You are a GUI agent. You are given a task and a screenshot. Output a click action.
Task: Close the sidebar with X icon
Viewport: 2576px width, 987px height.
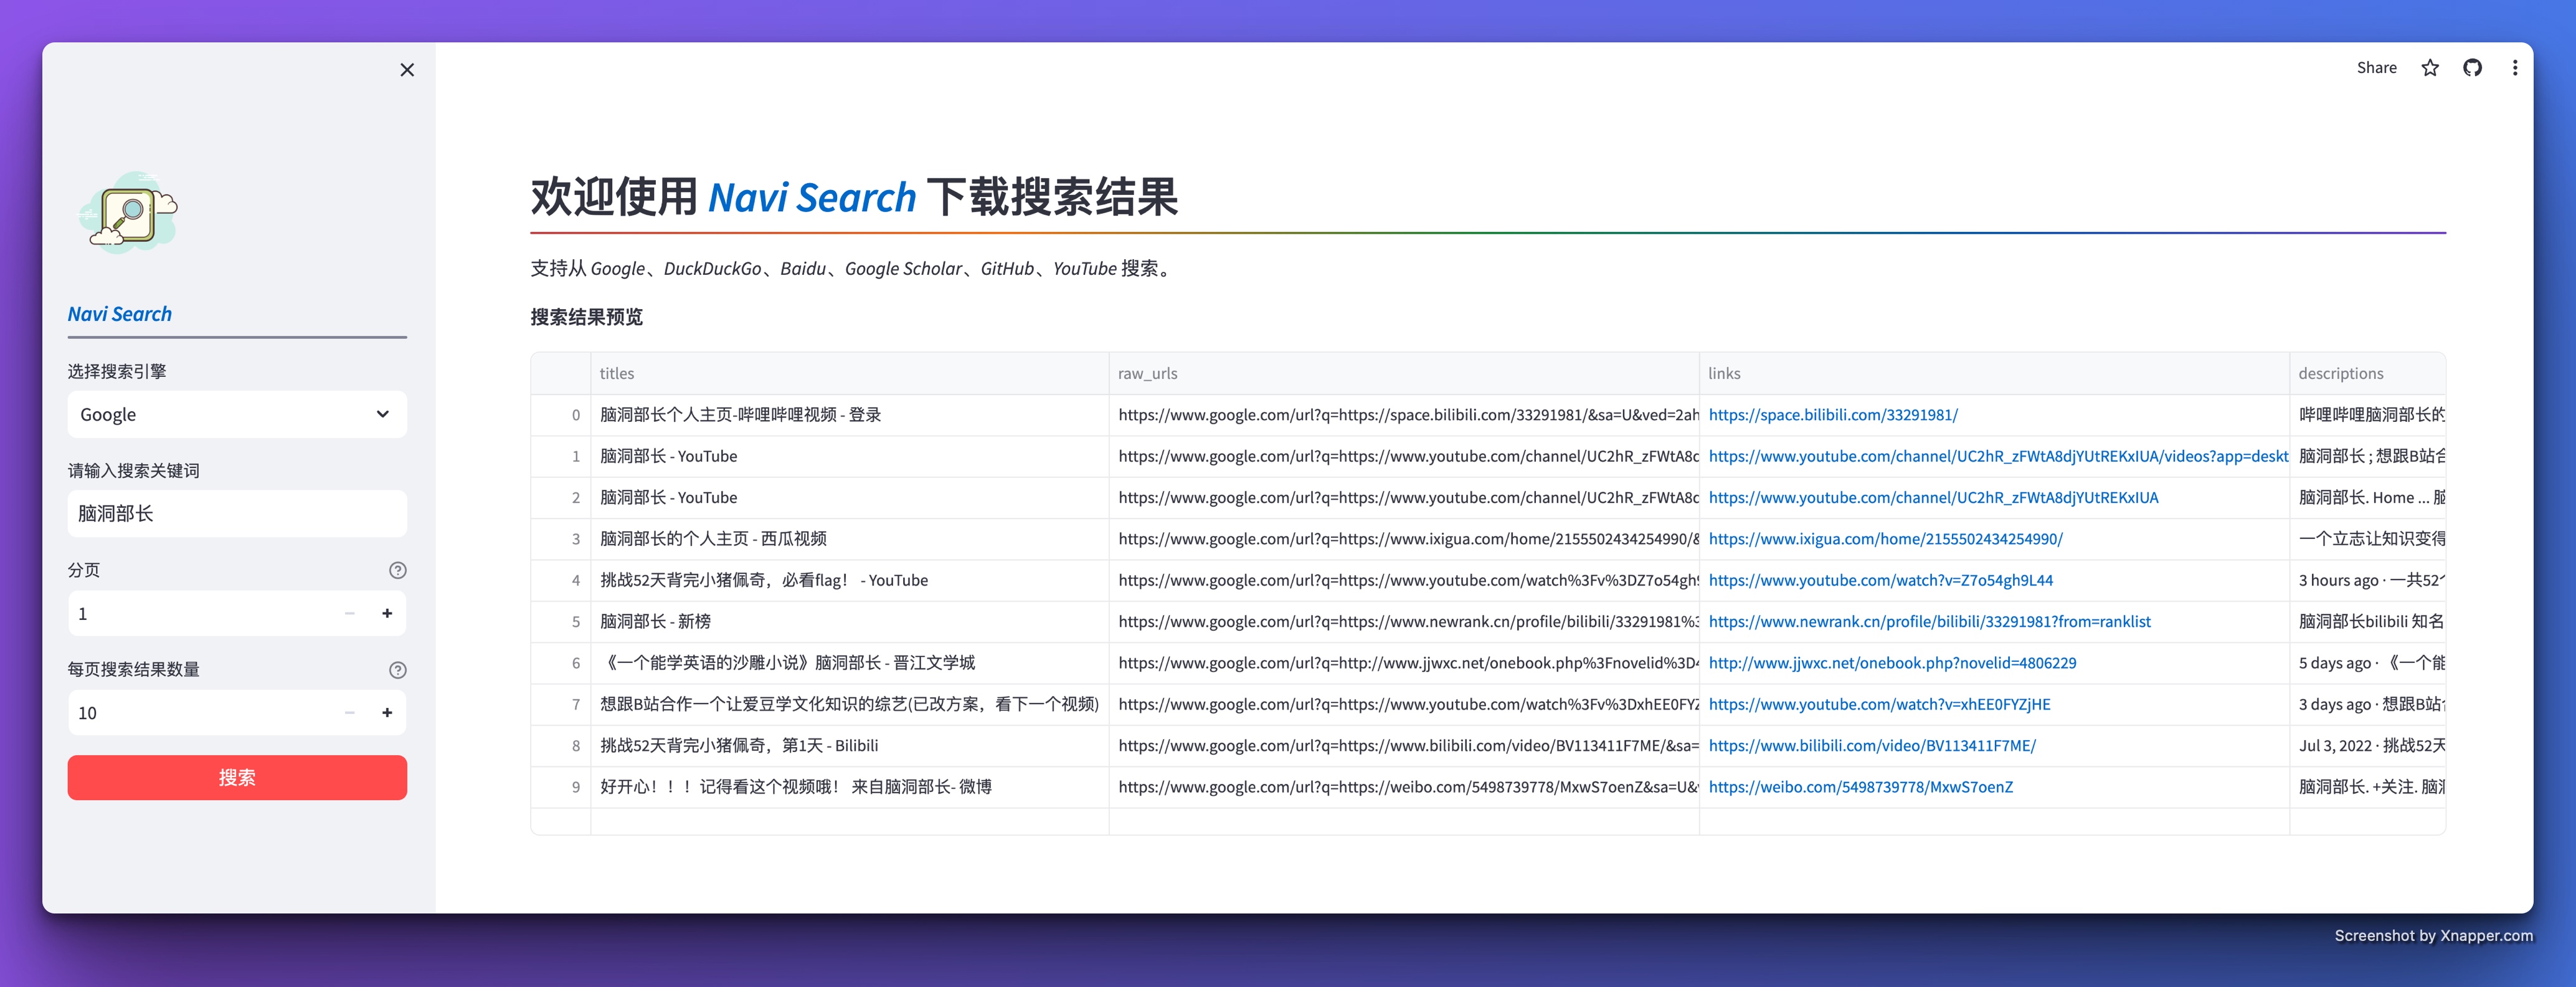(407, 70)
